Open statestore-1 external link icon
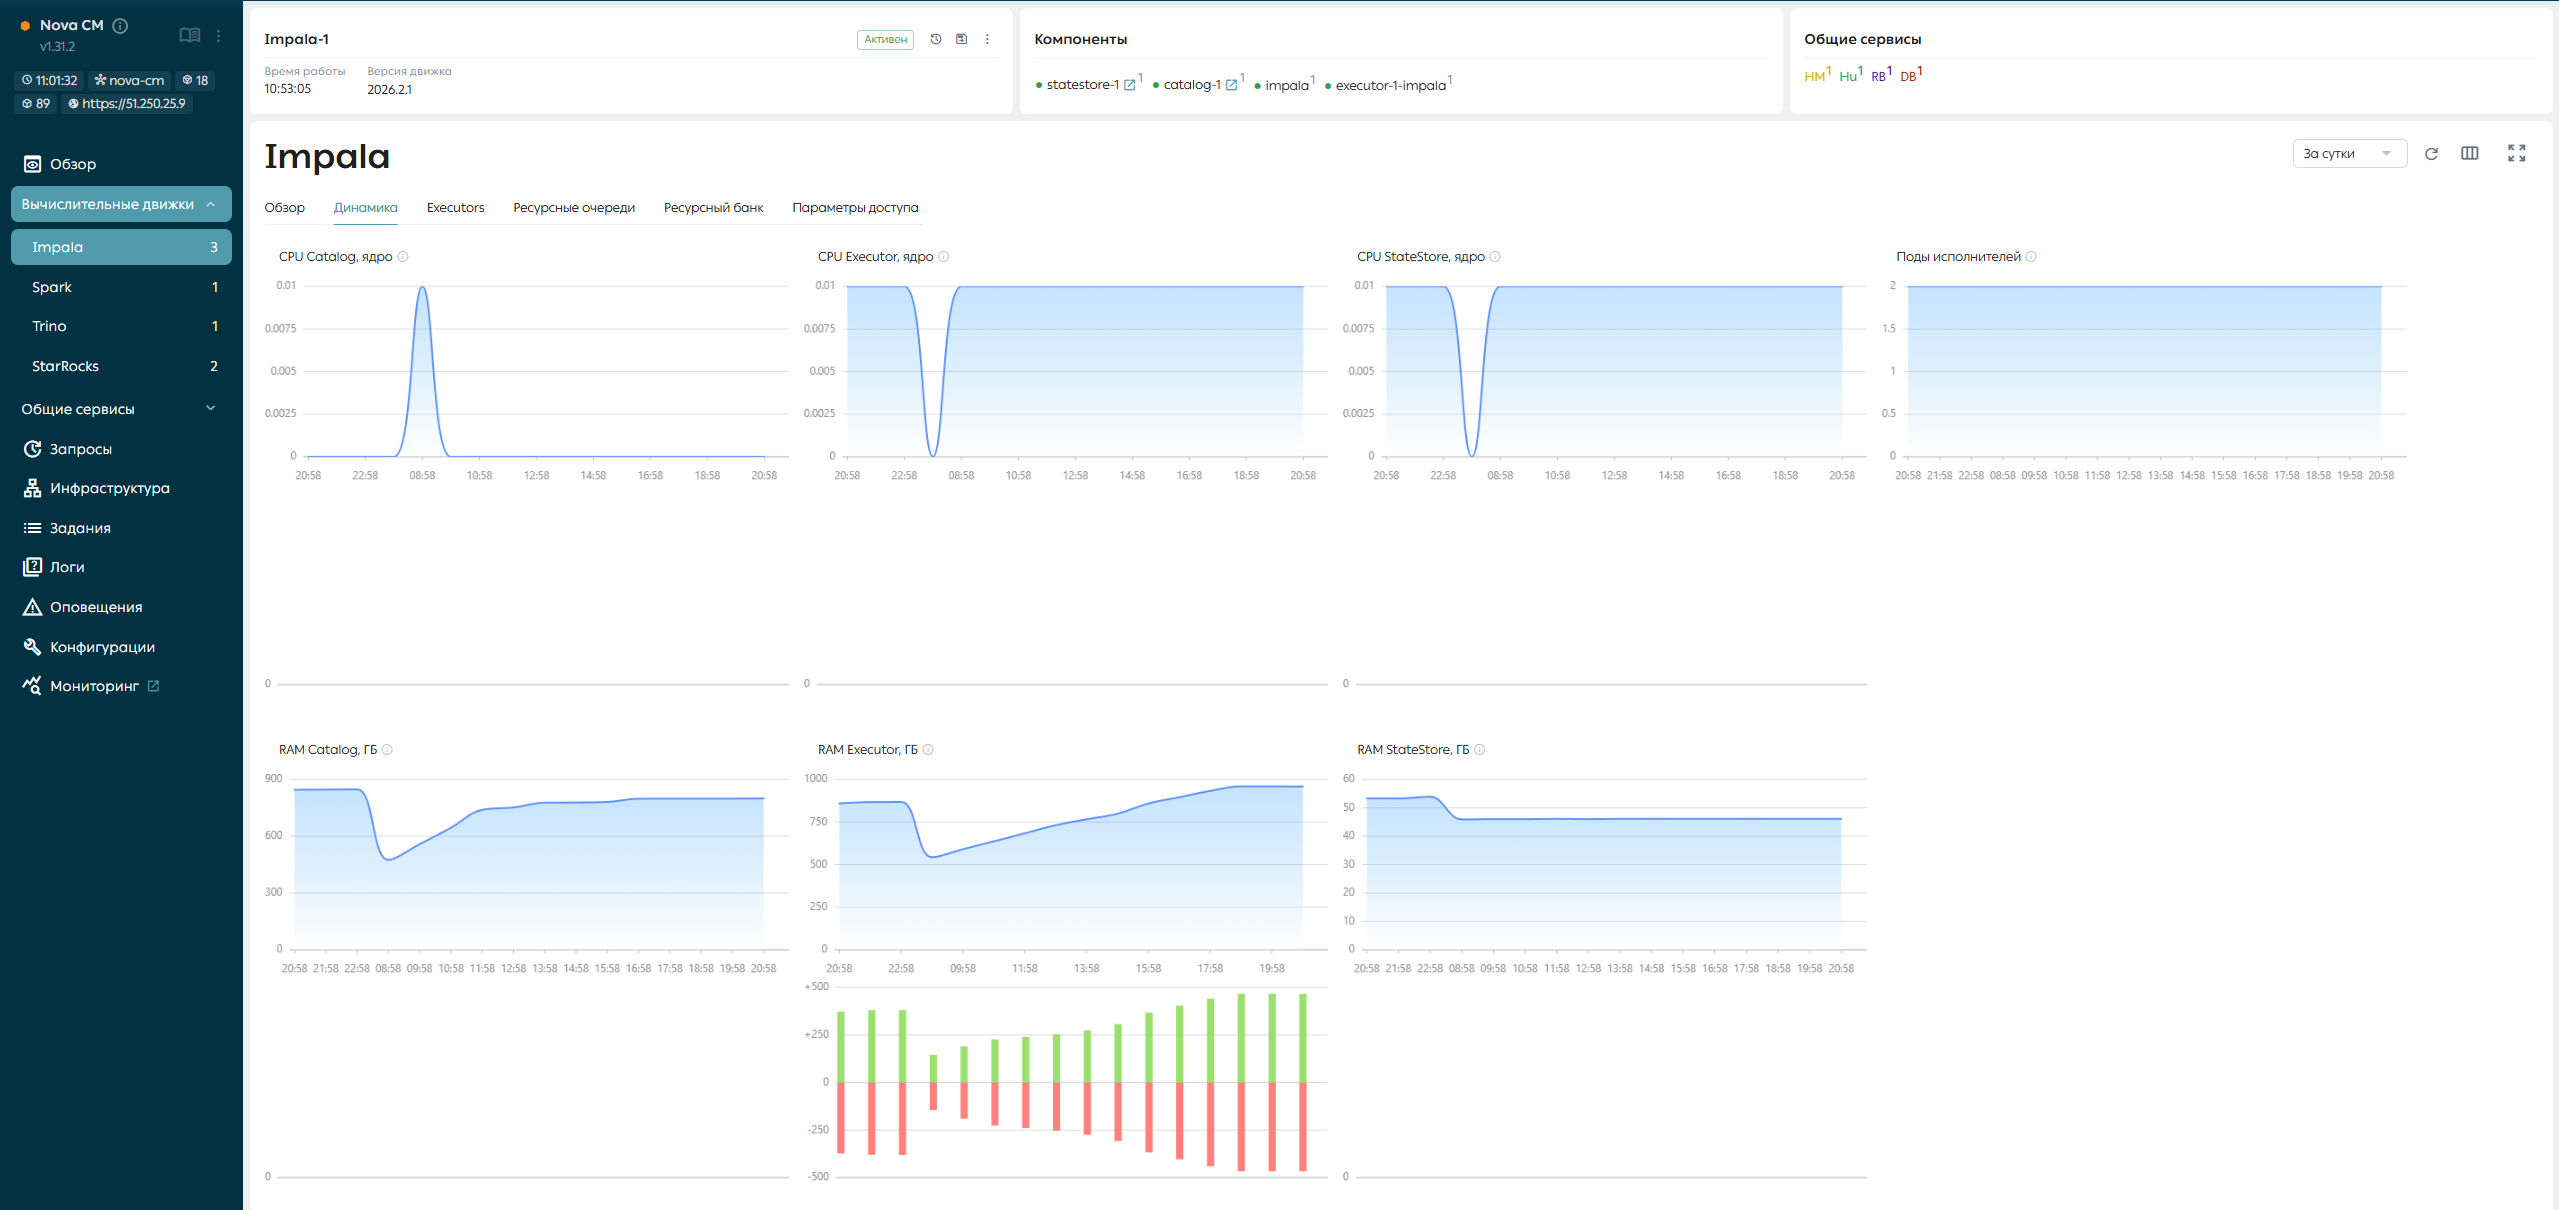 click(x=1130, y=85)
